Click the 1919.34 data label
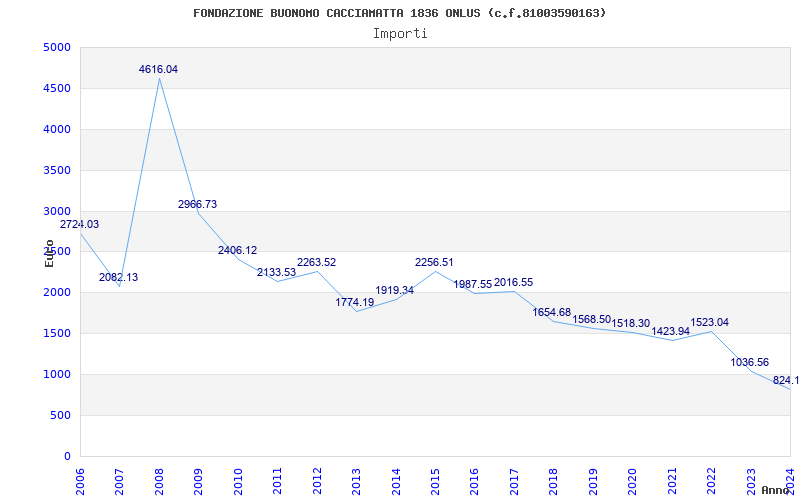The height and width of the screenshot is (500, 800). point(394,290)
